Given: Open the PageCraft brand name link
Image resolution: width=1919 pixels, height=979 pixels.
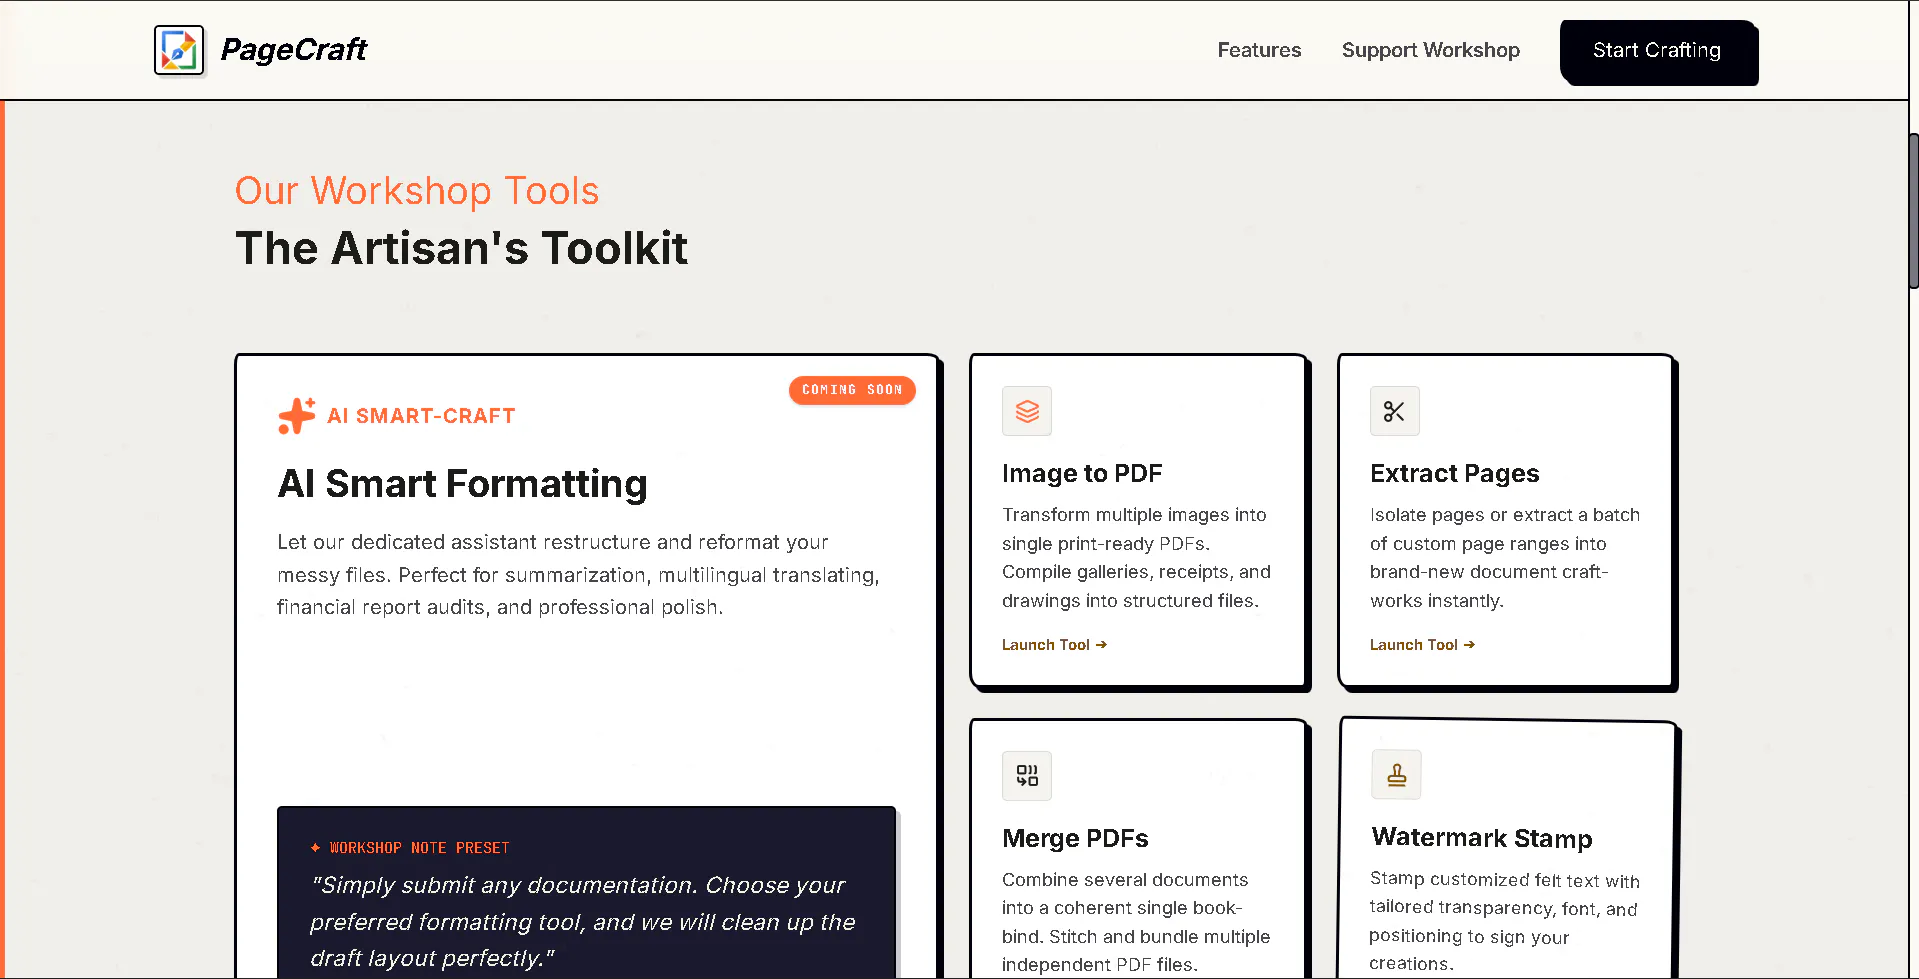Looking at the screenshot, I should [294, 49].
